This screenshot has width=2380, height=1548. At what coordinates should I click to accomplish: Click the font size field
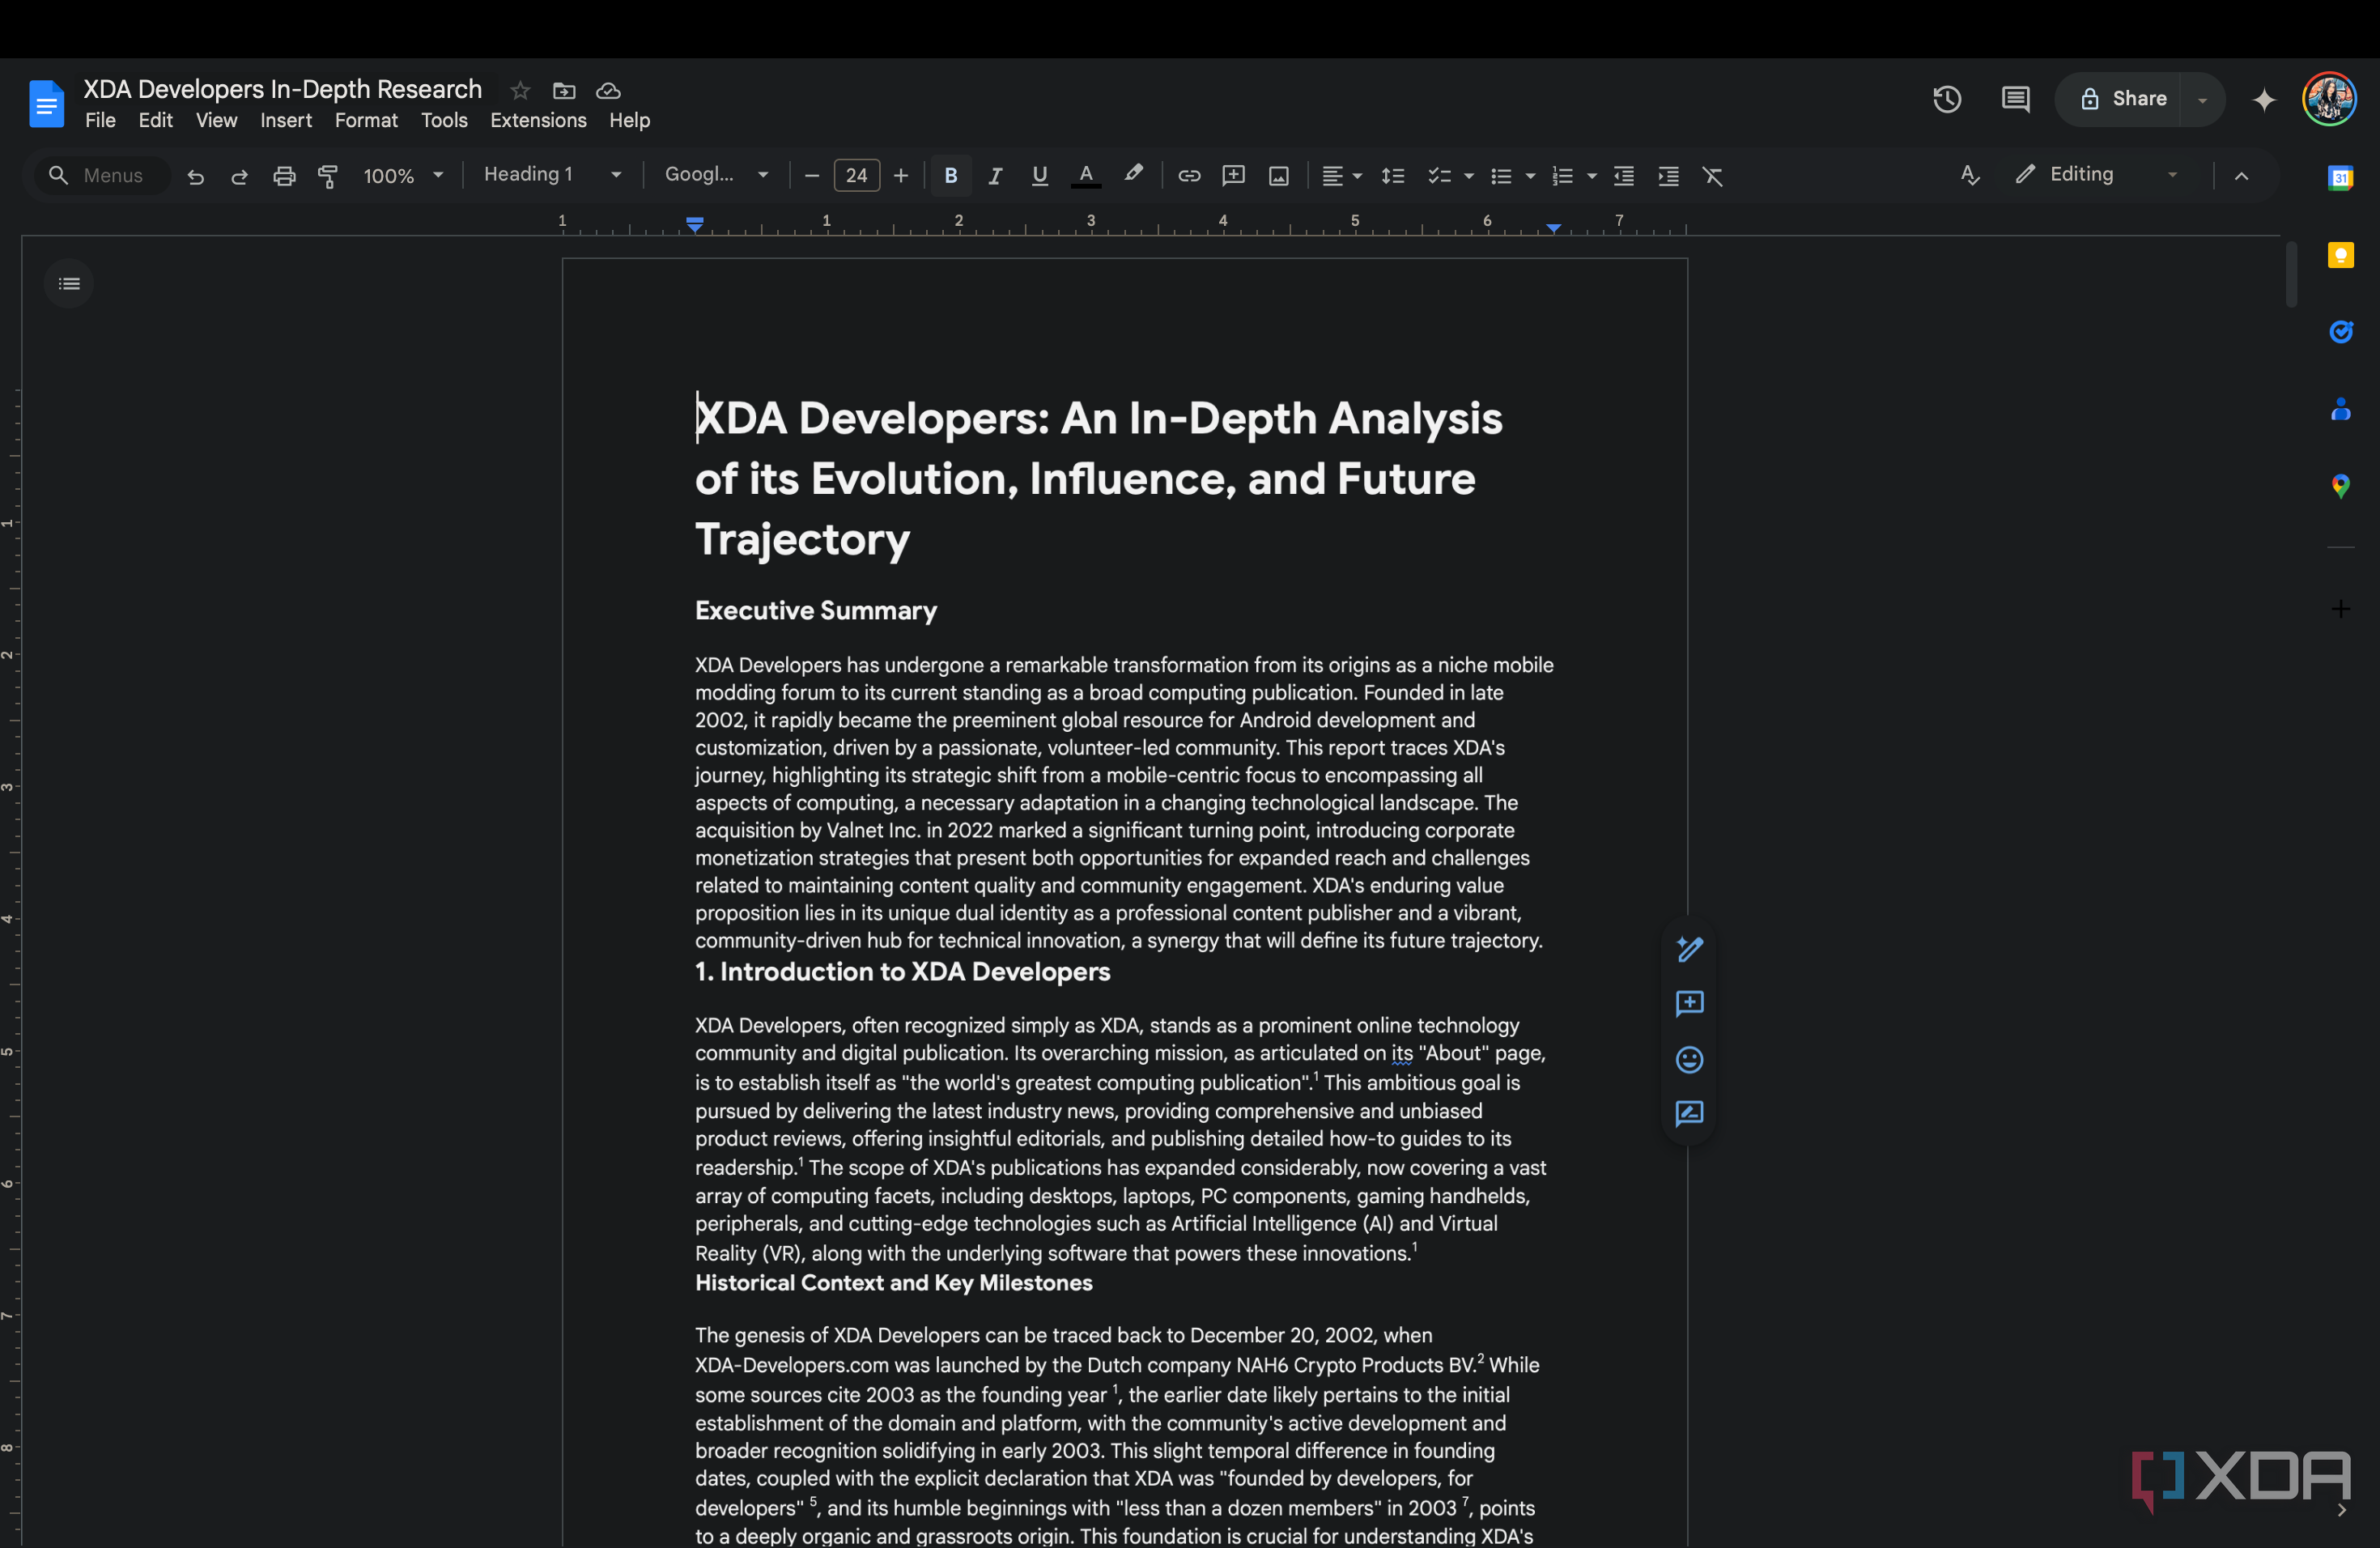857,176
